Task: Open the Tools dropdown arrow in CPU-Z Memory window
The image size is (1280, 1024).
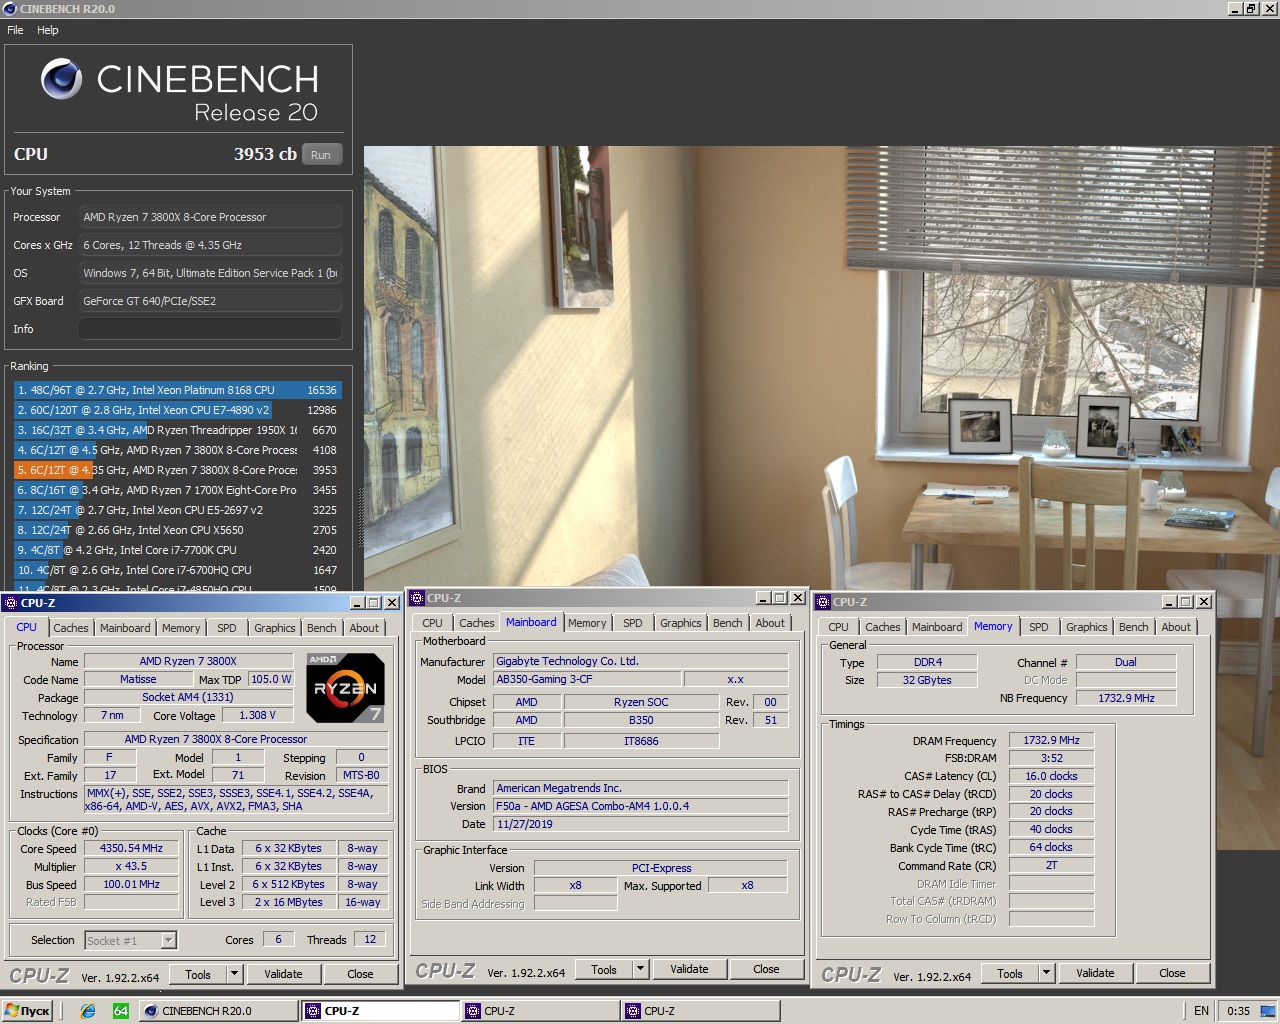Action: (1046, 973)
